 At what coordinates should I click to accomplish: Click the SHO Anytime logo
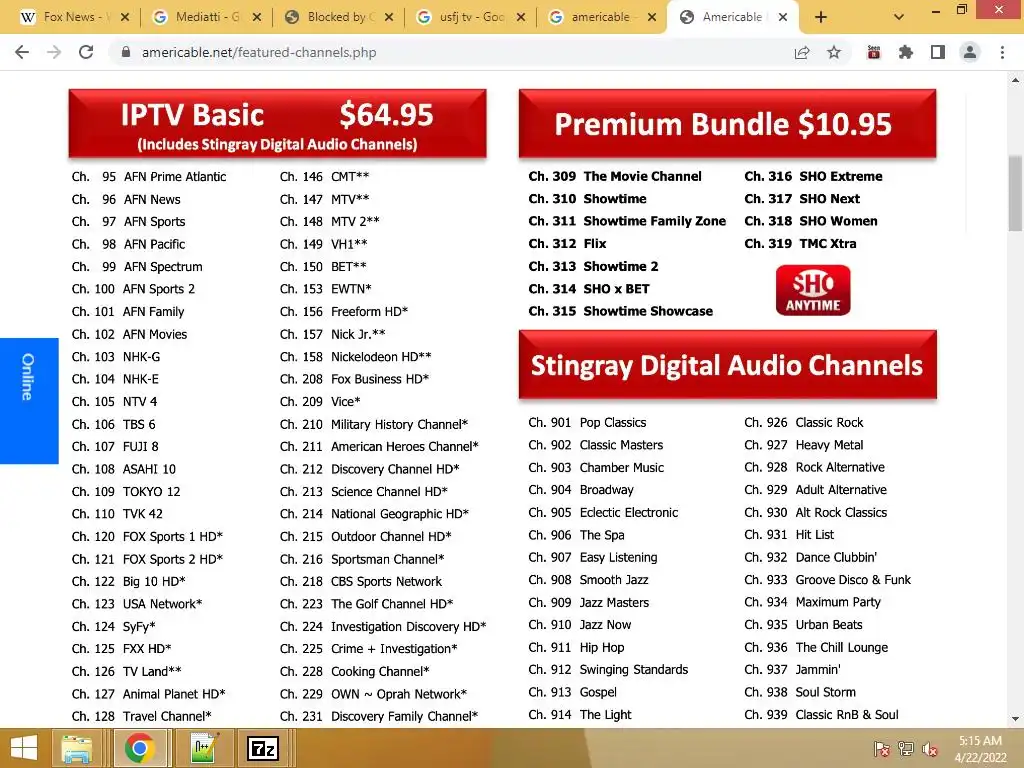813,290
